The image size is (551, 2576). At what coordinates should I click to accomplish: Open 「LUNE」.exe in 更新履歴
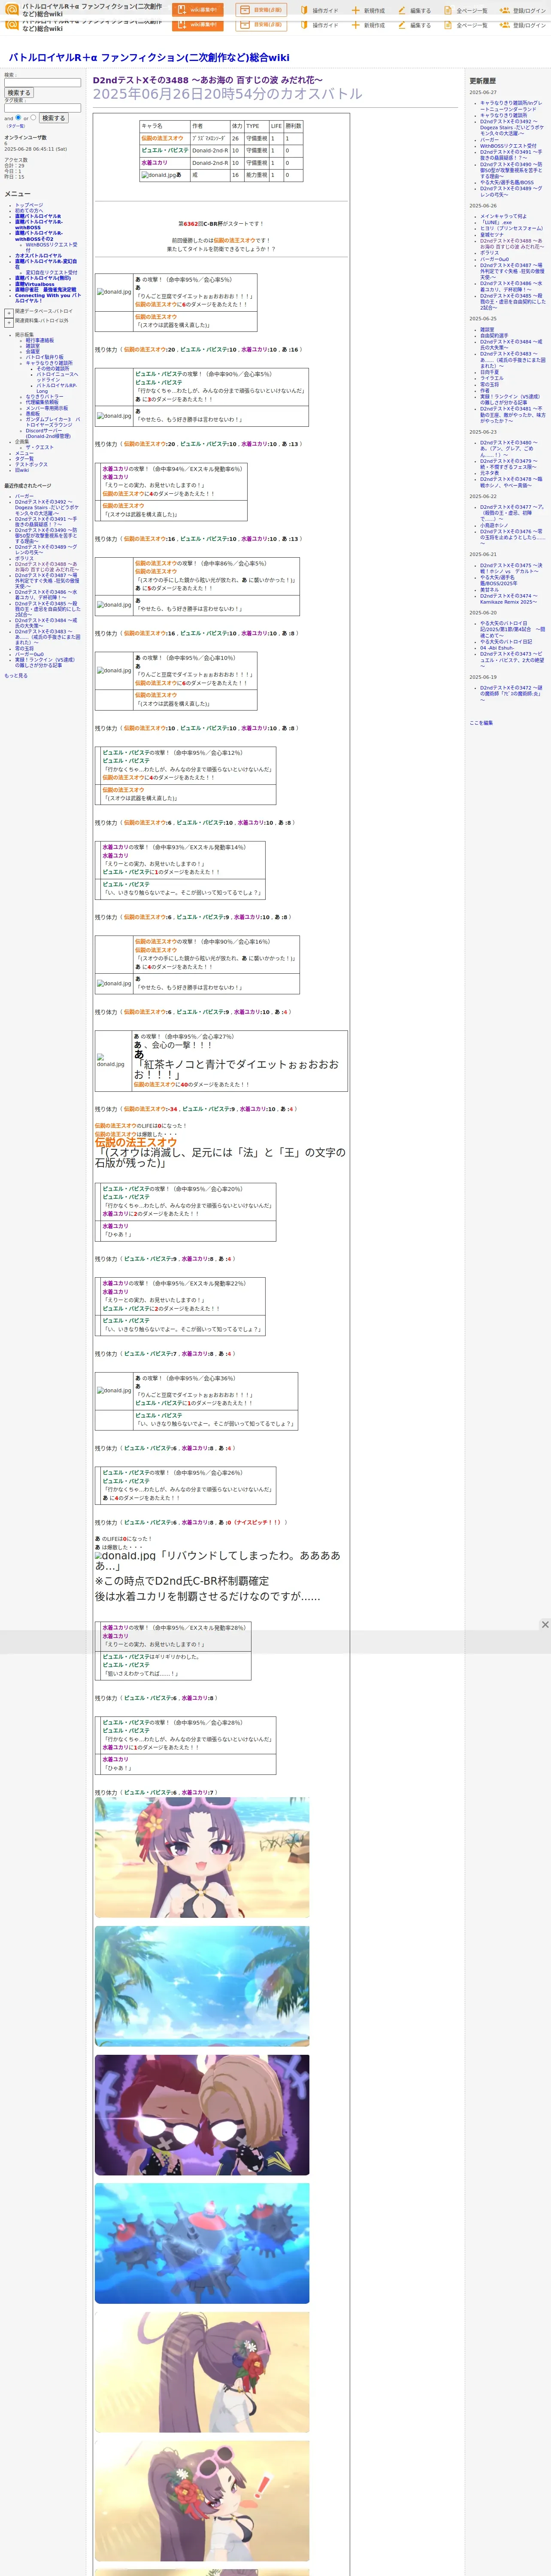click(496, 222)
